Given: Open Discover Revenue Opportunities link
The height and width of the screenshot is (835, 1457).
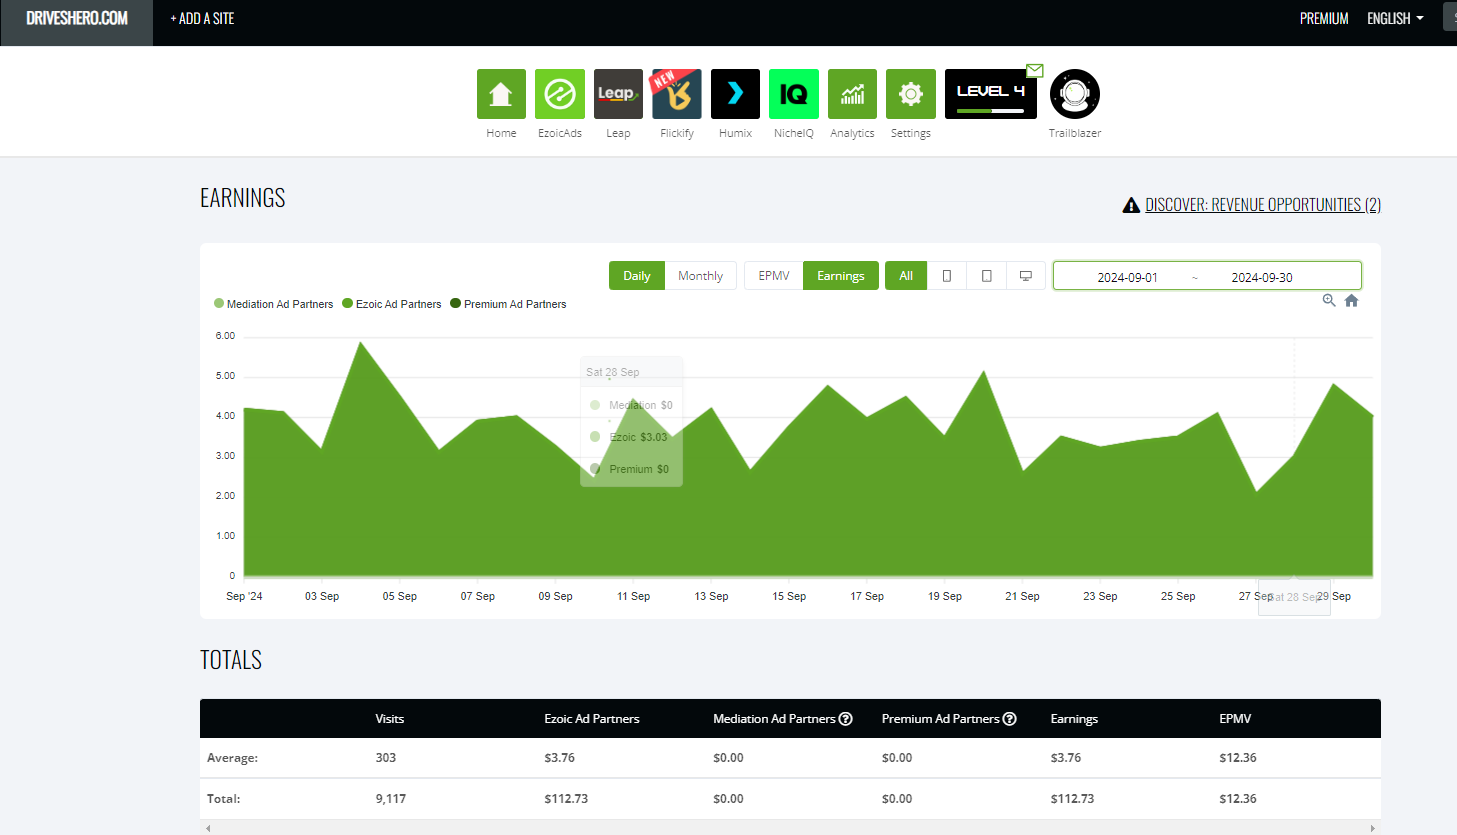Looking at the screenshot, I should [1263, 205].
